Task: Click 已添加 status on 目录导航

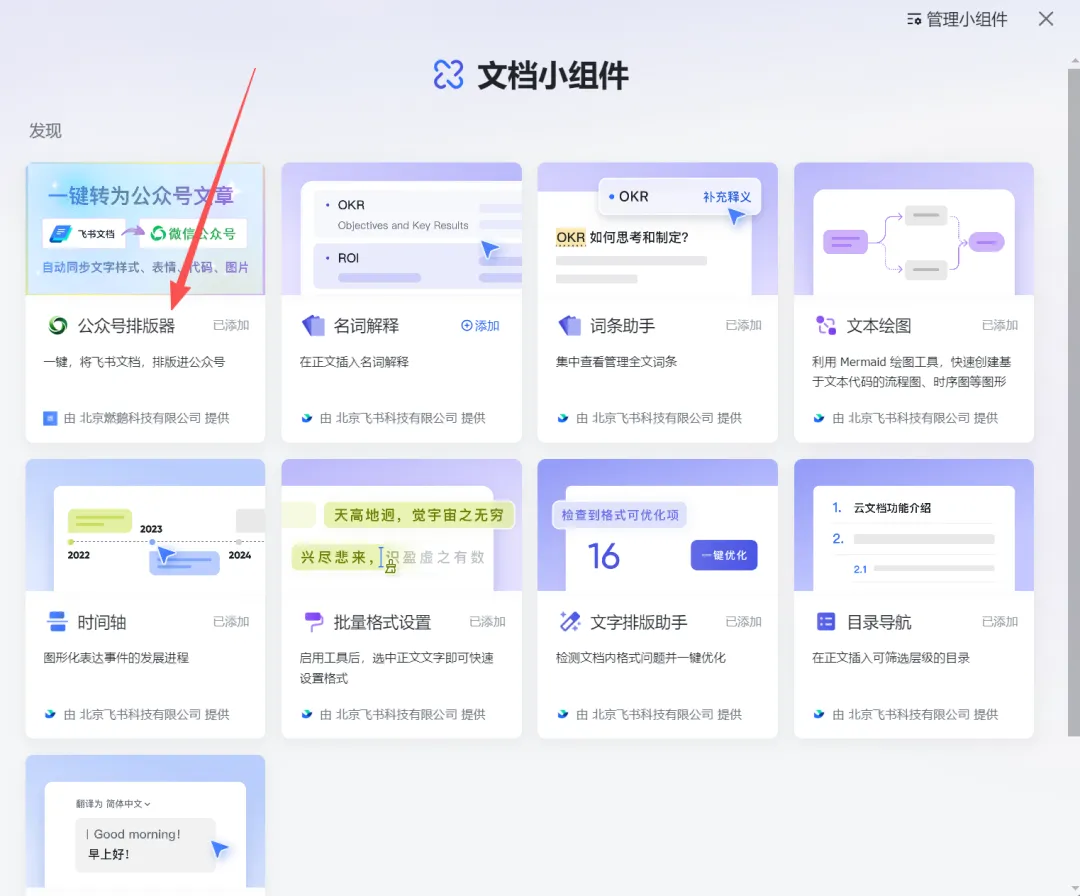Action: 999,621
